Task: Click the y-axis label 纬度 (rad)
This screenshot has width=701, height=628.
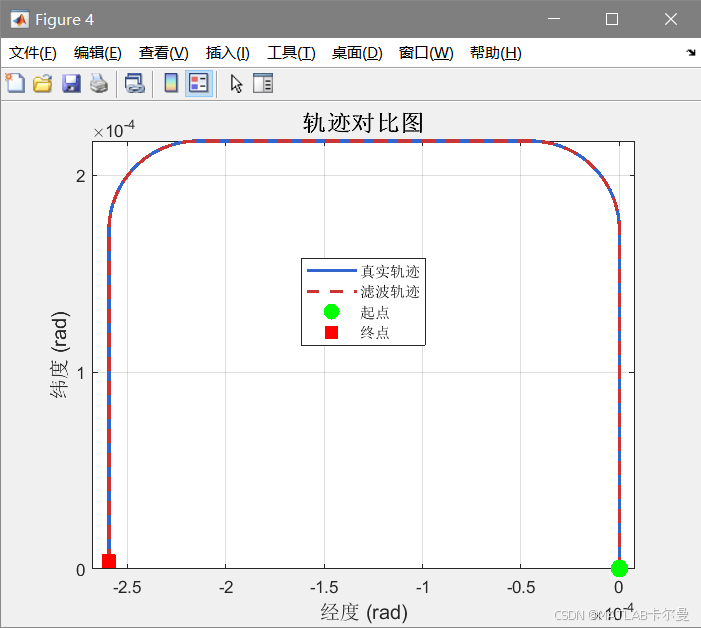Action: click(x=59, y=354)
